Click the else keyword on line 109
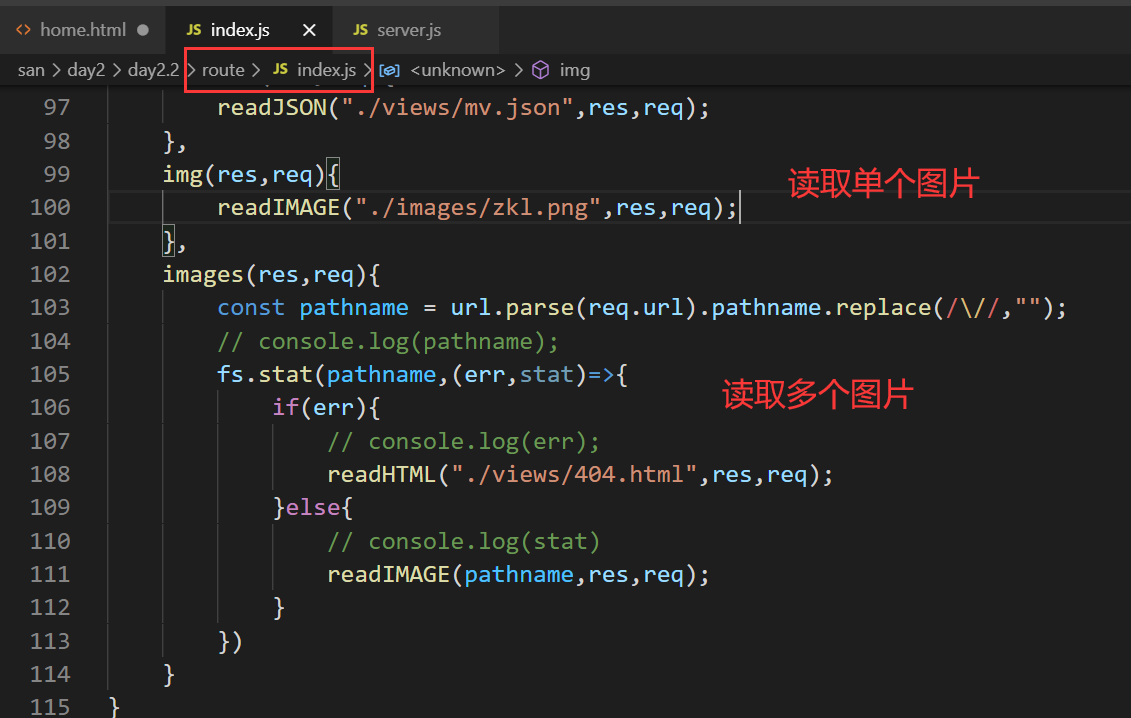Image resolution: width=1131 pixels, height=718 pixels. [x=312, y=507]
